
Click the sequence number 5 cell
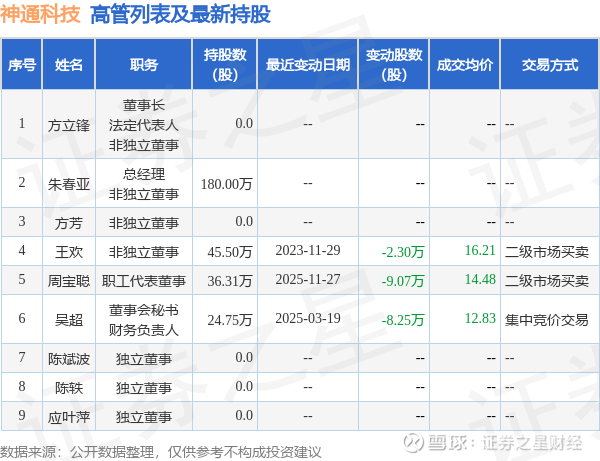(x=22, y=280)
